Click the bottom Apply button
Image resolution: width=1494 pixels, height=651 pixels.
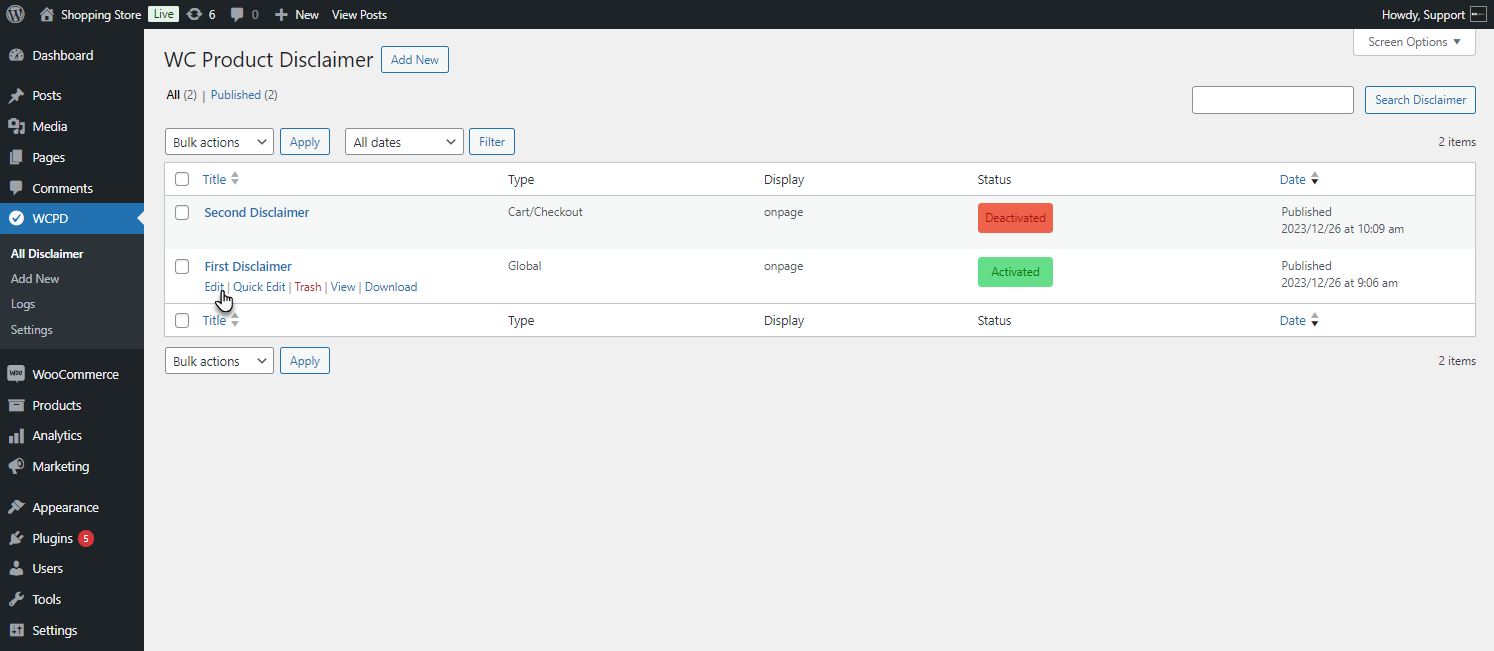(305, 361)
